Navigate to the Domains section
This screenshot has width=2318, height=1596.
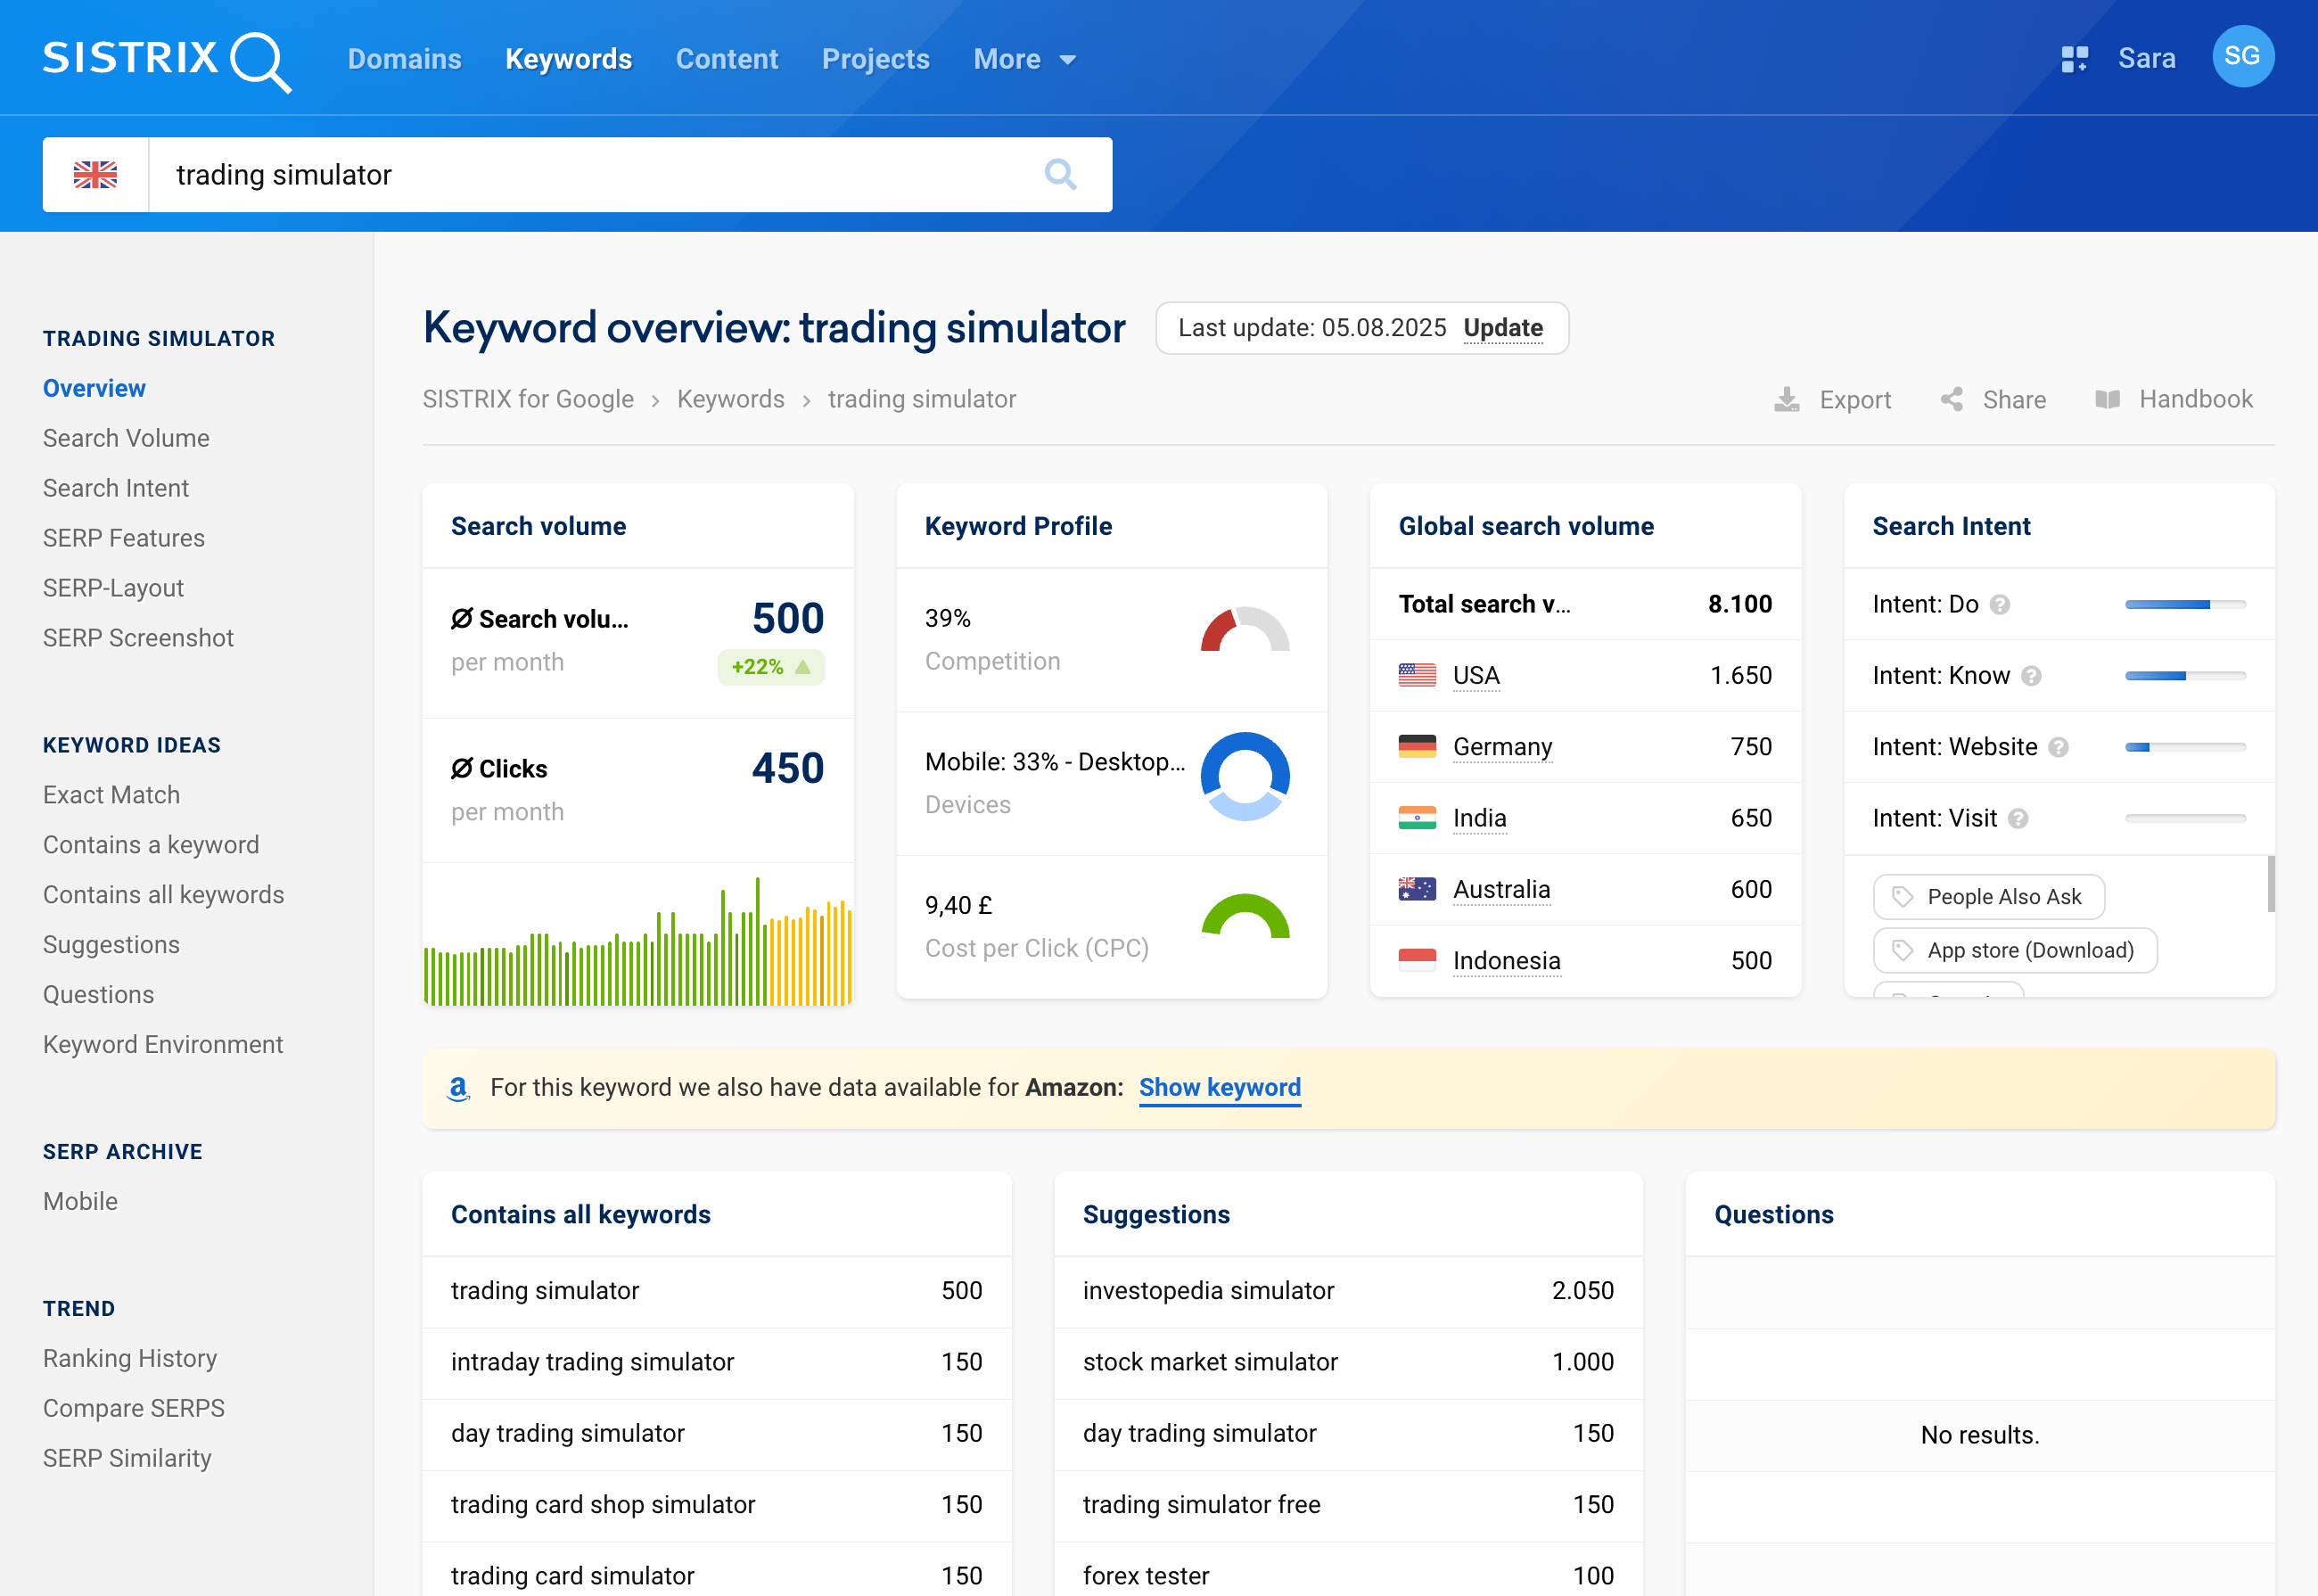pyautogui.click(x=404, y=59)
